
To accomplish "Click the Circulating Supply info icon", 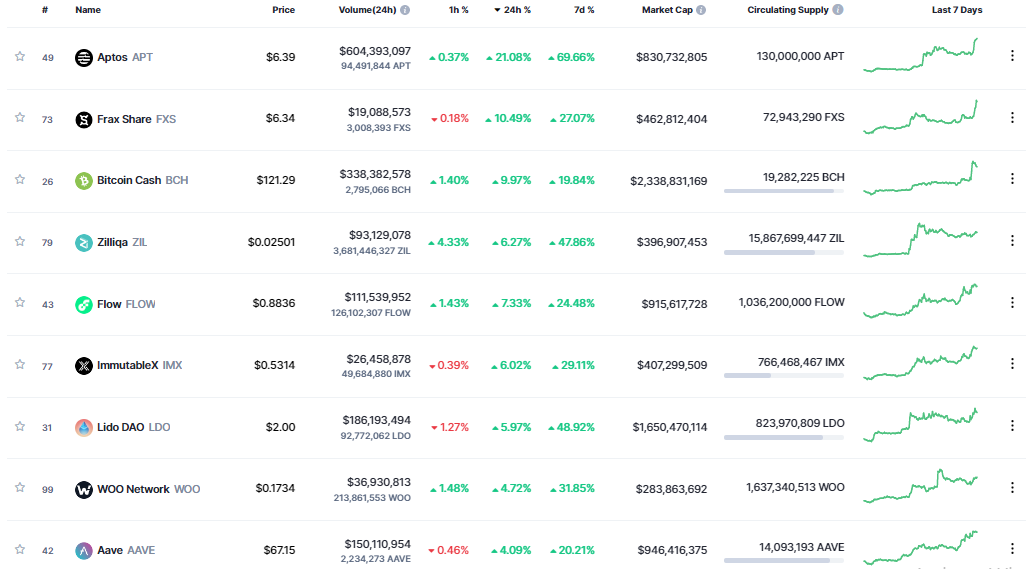I will point(837,10).
